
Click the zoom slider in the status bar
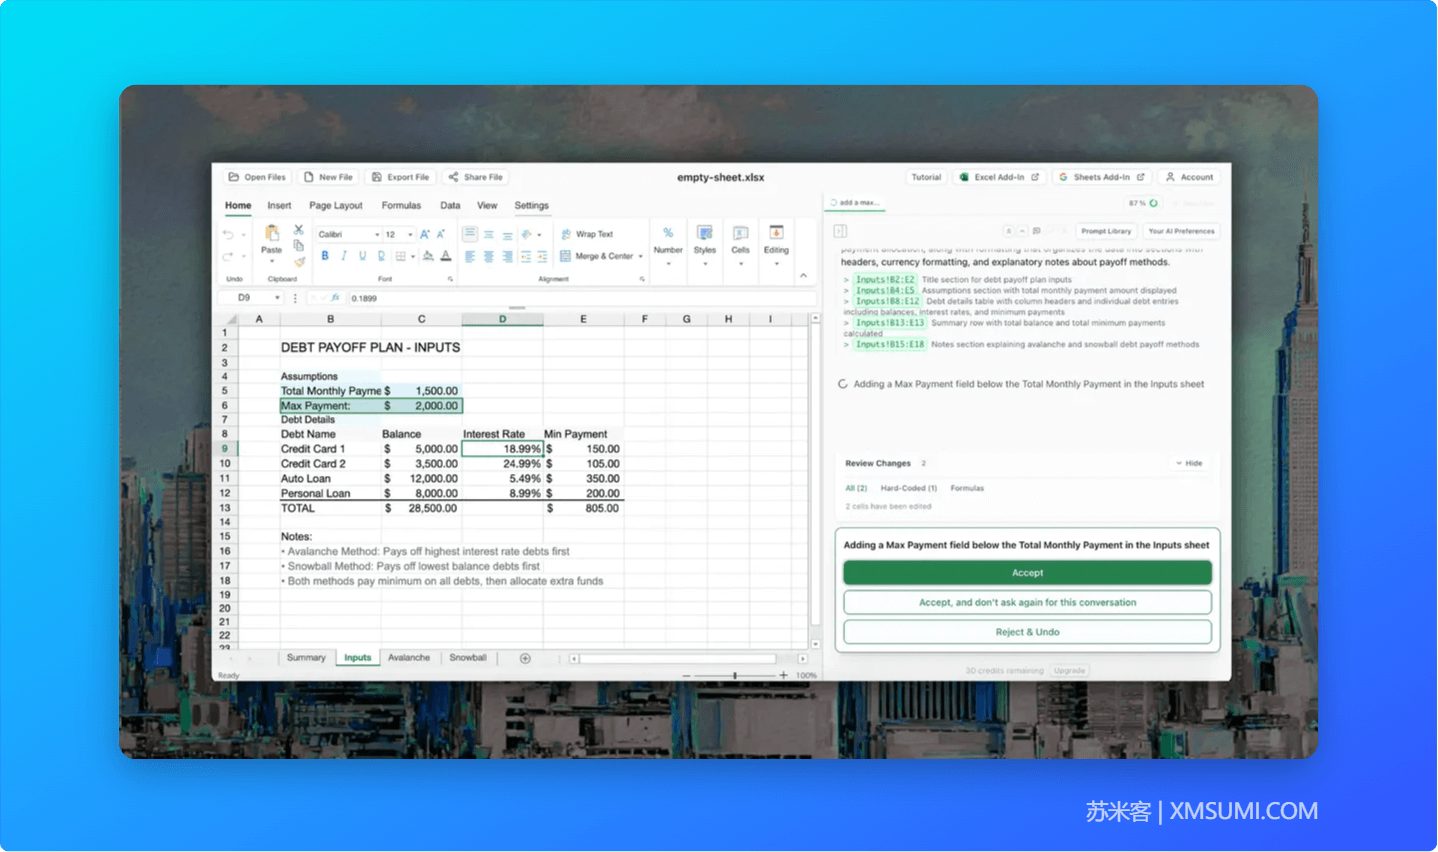coord(735,676)
